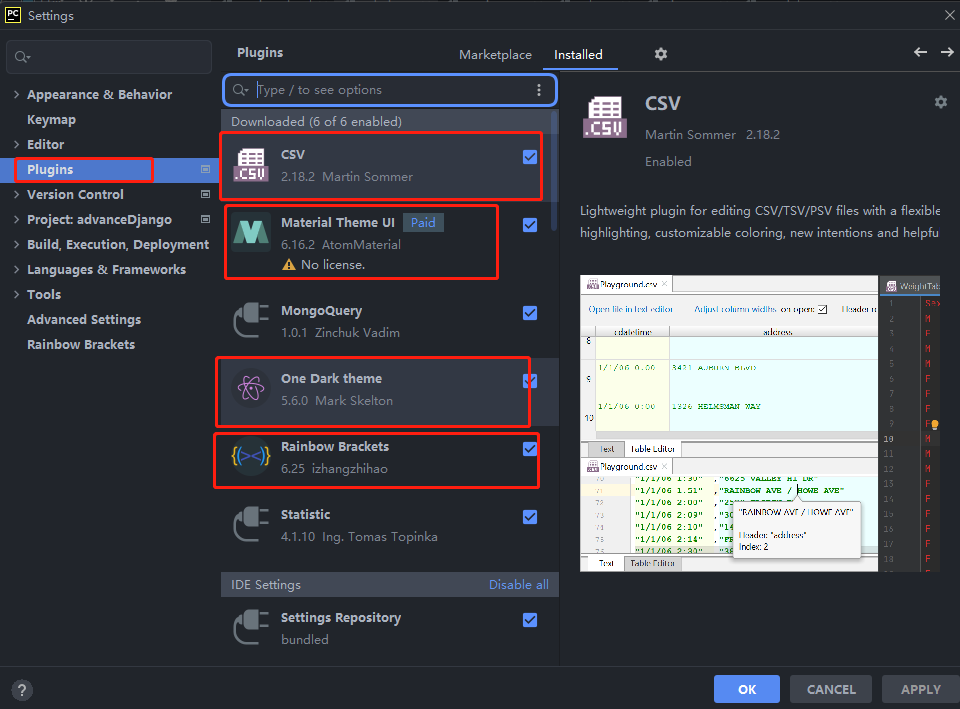960x709 pixels.
Task: Toggle the Settings Repository checkbox
Action: (x=530, y=620)
